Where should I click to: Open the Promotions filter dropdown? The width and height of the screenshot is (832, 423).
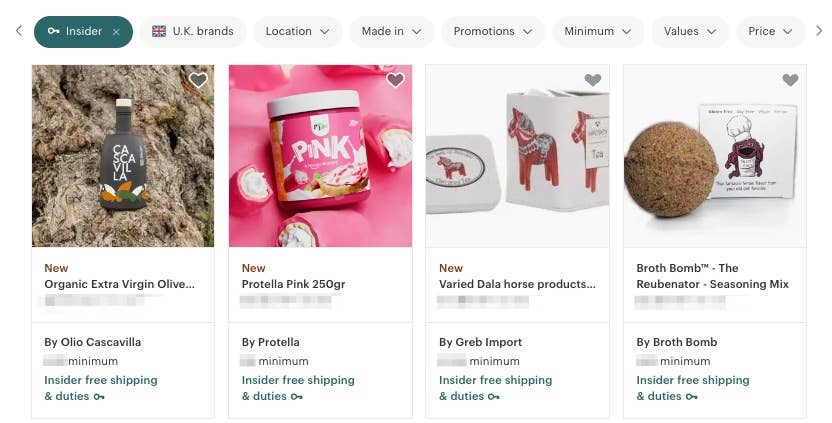[x=493, y=32]
